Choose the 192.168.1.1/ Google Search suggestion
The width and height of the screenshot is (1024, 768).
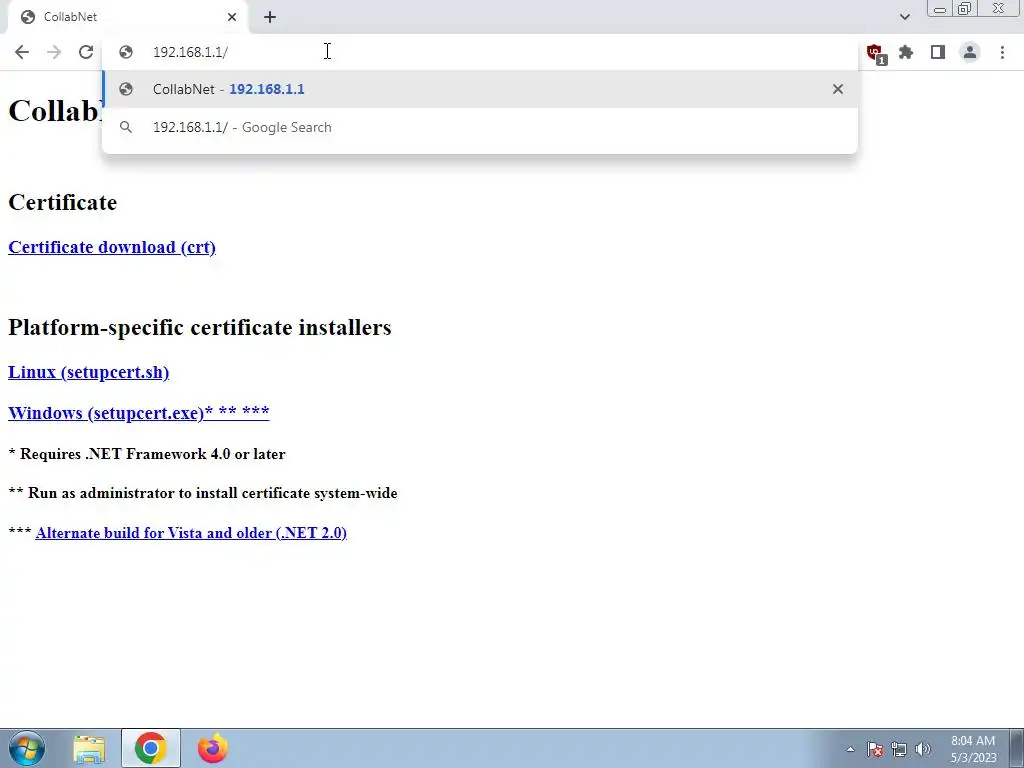point(480,127)
